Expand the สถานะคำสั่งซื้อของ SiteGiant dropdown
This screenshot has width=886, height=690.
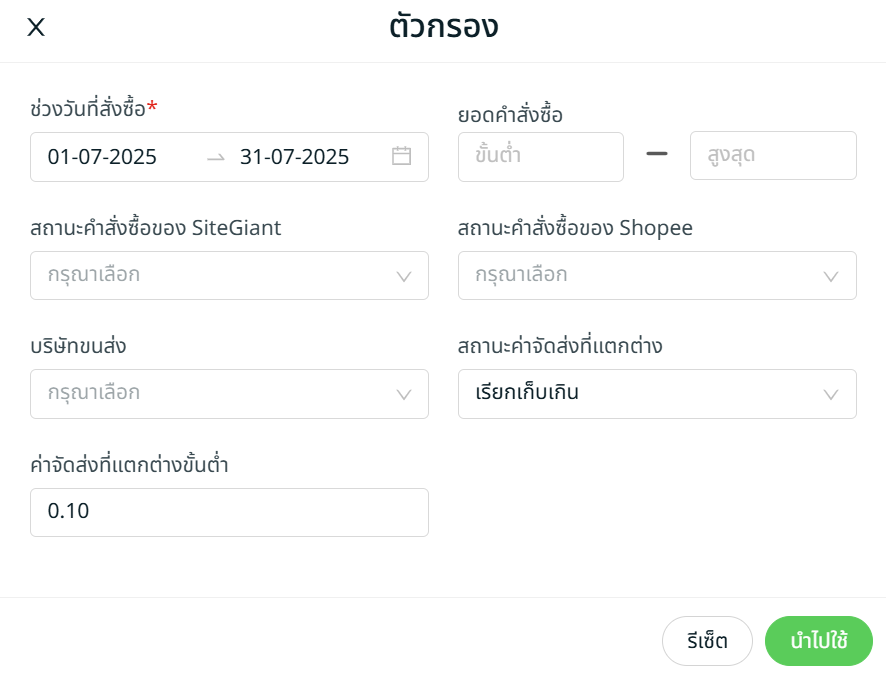[x=215, y=275]
